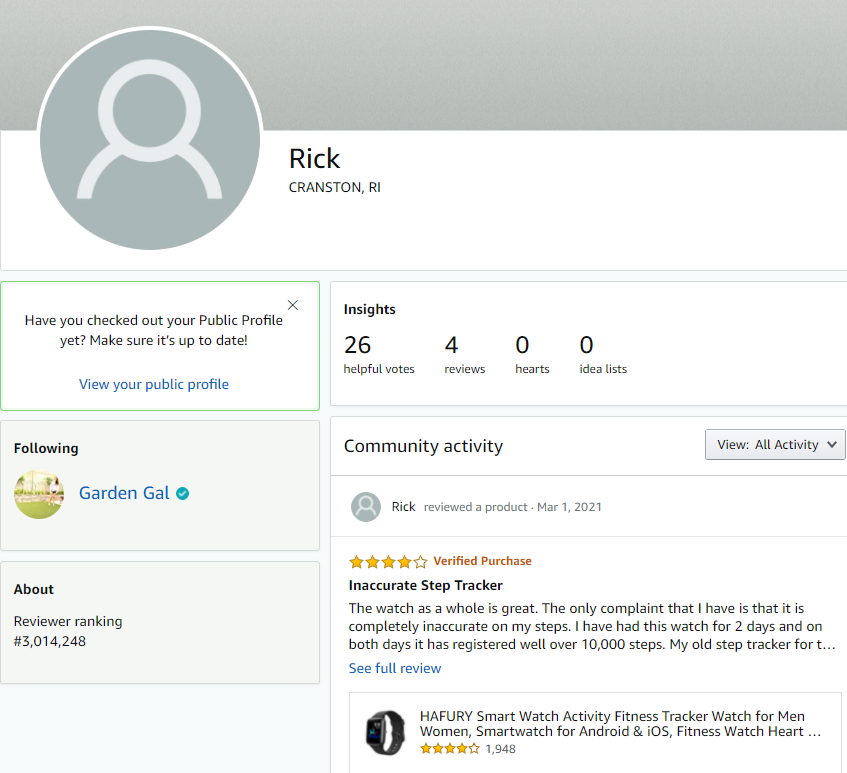Click the 26 helpful votes insight
Viewport: 847px width, 773px height.
point(379,354)
